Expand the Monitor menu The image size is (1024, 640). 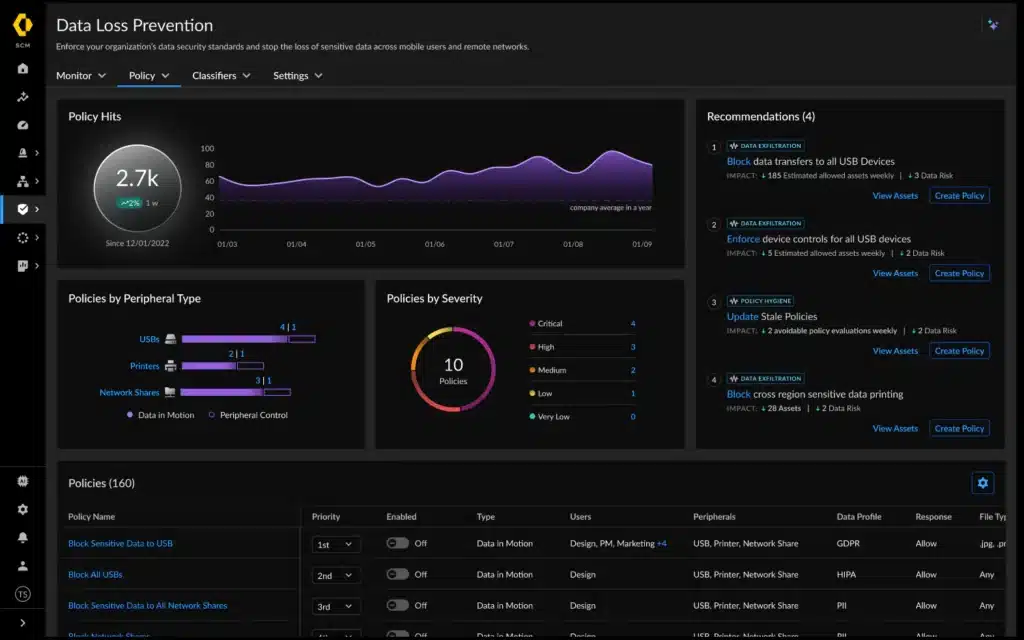point(81,76)
